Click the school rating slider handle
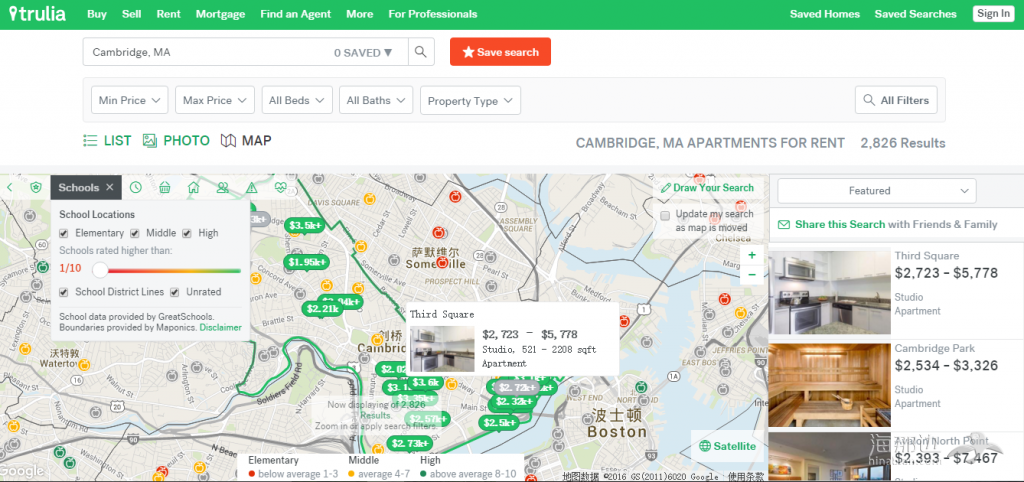 tap(100, 269)
